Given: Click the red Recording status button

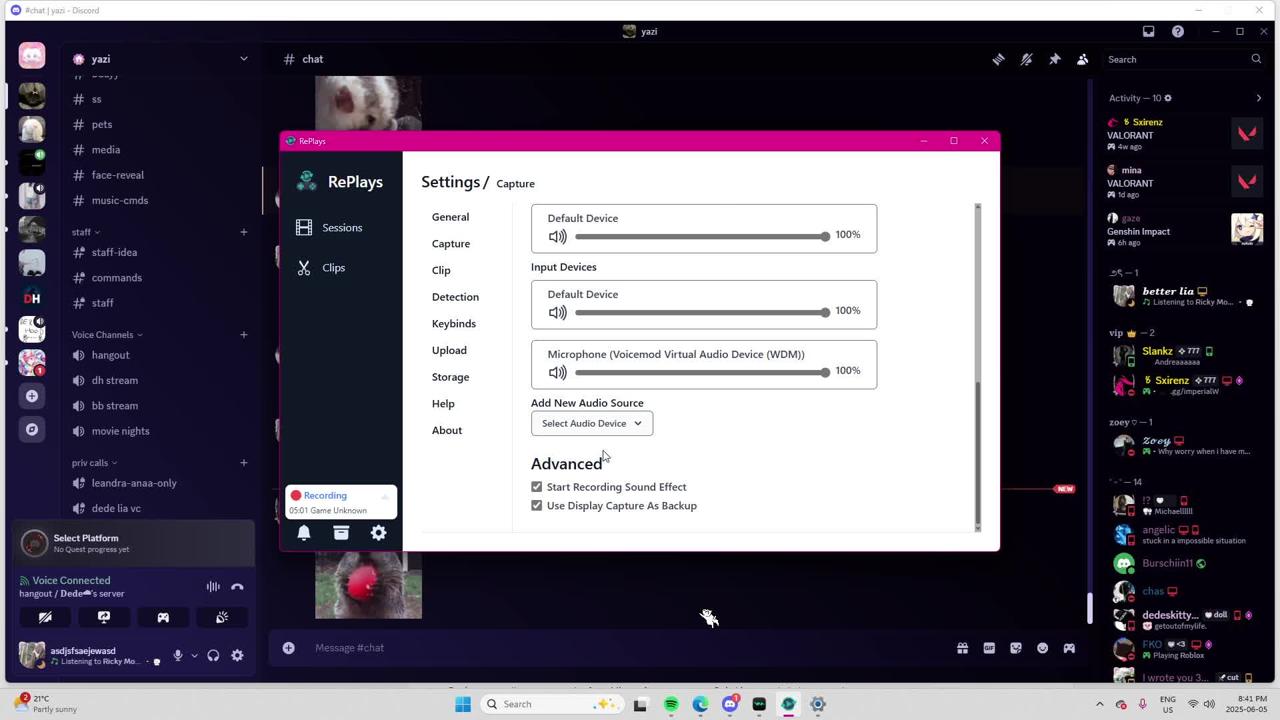Looking at the screenshot, I should click(340, 502).
